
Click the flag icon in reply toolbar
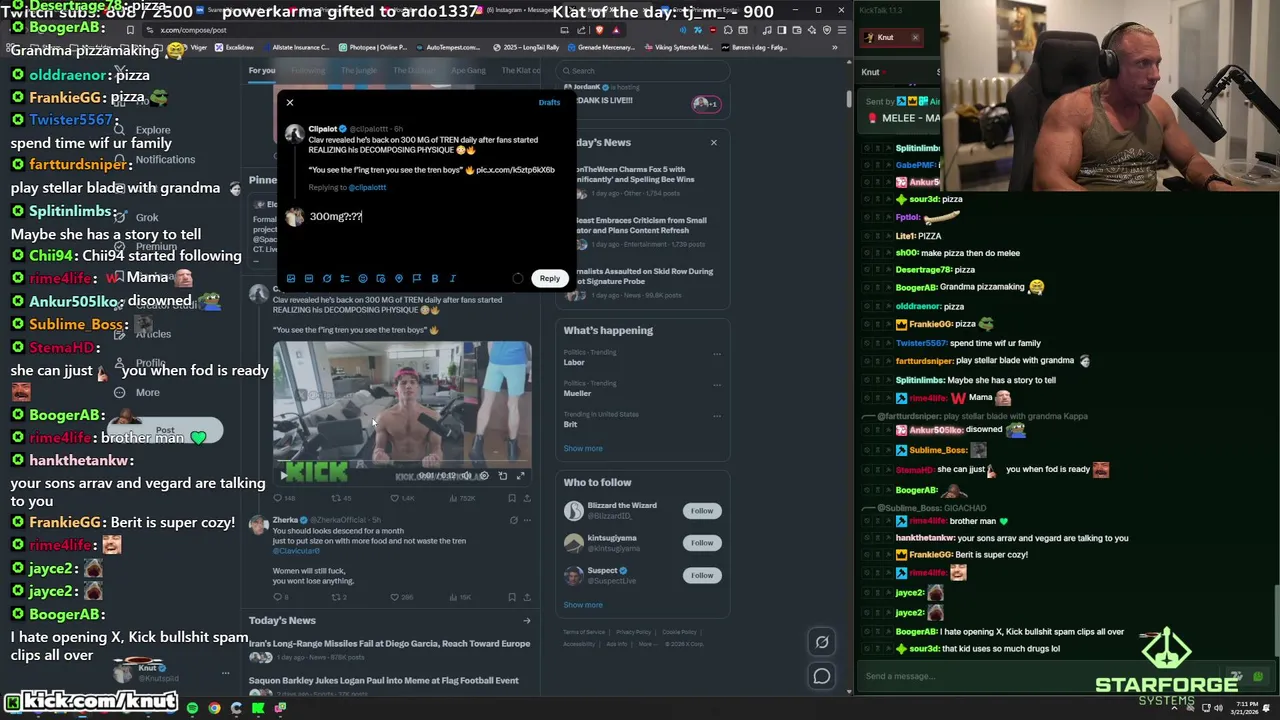(x=417, y=279)
